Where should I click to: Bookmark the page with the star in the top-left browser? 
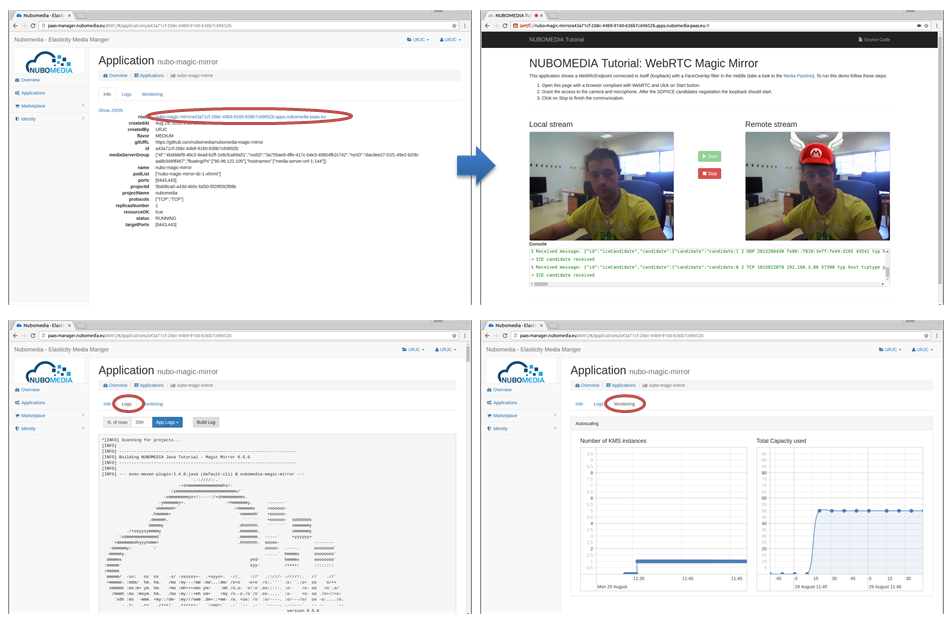pos(454,25)
